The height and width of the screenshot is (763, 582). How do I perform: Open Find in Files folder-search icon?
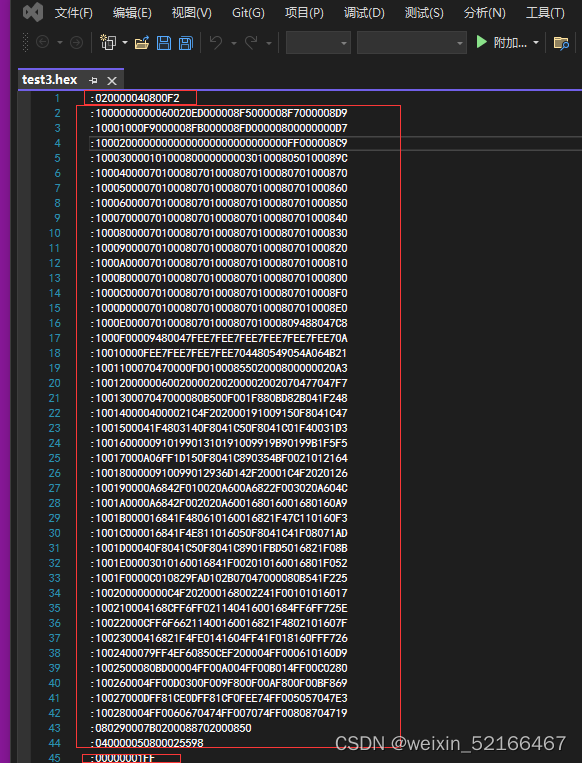[561, 43]
